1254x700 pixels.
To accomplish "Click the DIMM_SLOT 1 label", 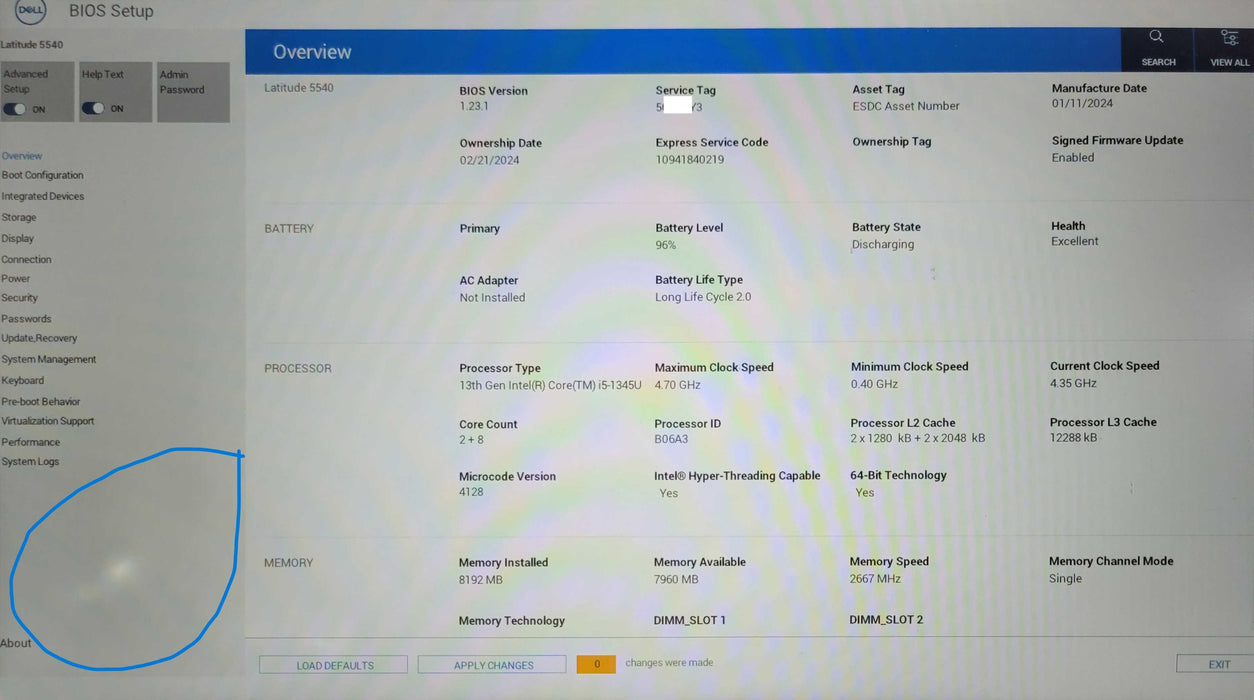I will 690,620.
